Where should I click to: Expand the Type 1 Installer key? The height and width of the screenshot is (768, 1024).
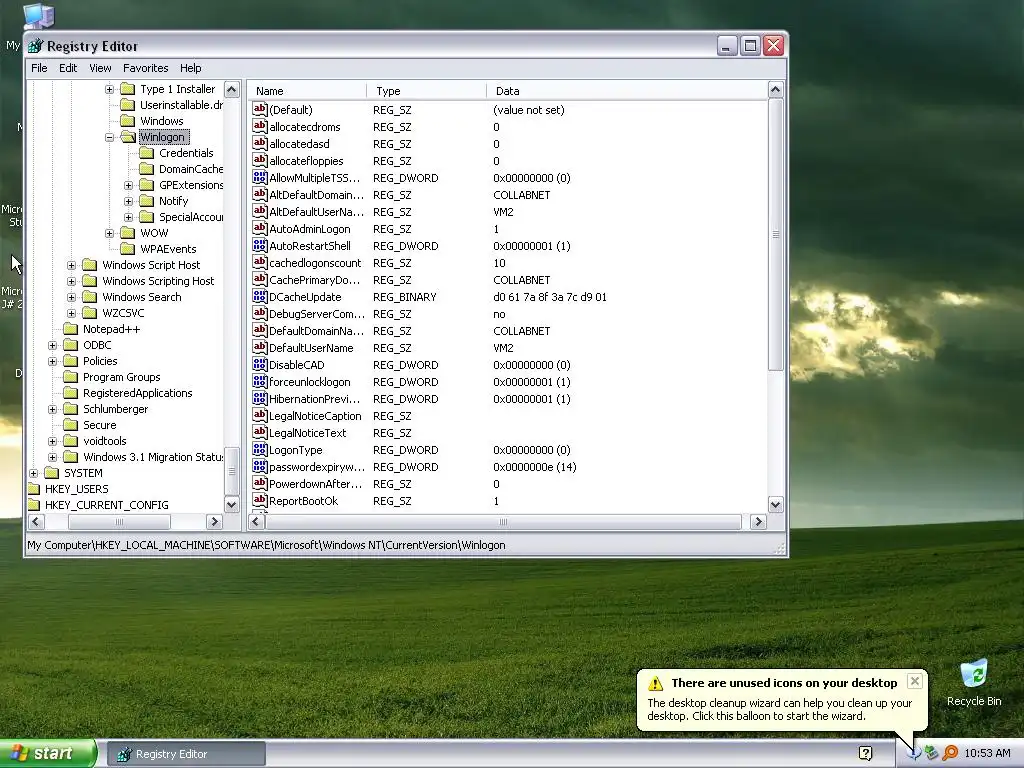[110, 89]
